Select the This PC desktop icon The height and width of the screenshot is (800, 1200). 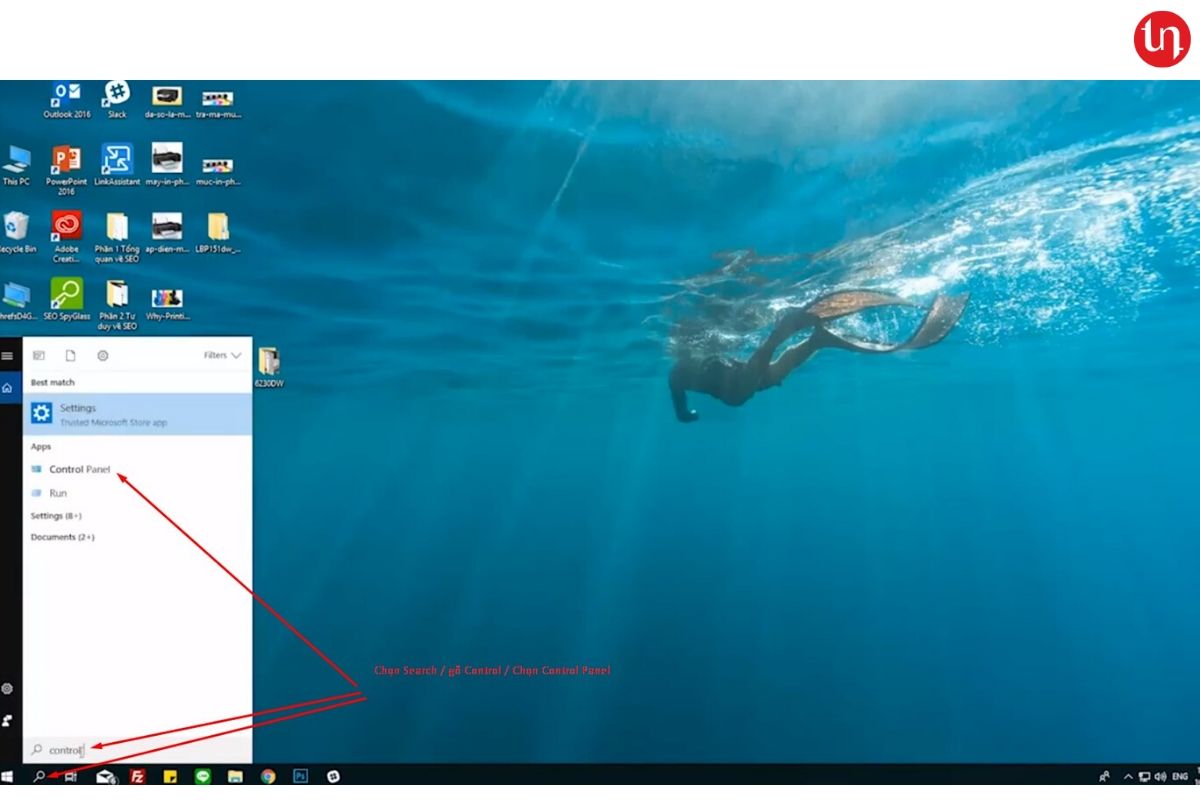16,166
